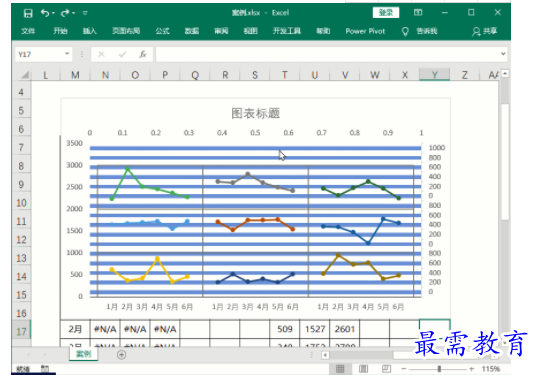Click the cell containing 1527
The image size is (536, 375).
coord(315,329)
